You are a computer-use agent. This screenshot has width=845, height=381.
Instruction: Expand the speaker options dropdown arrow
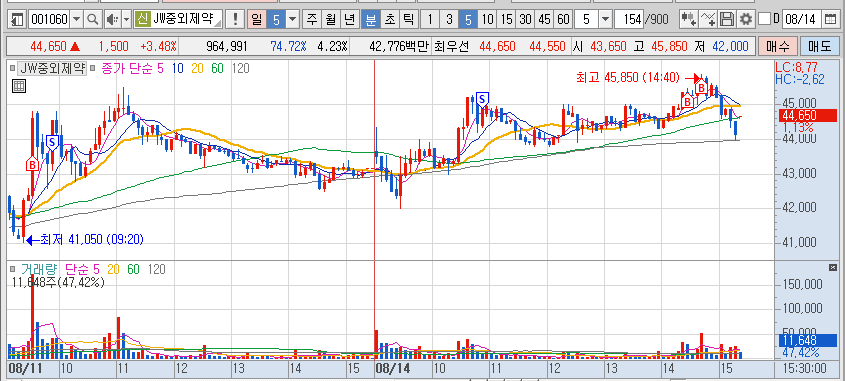[x=126, y=20]
